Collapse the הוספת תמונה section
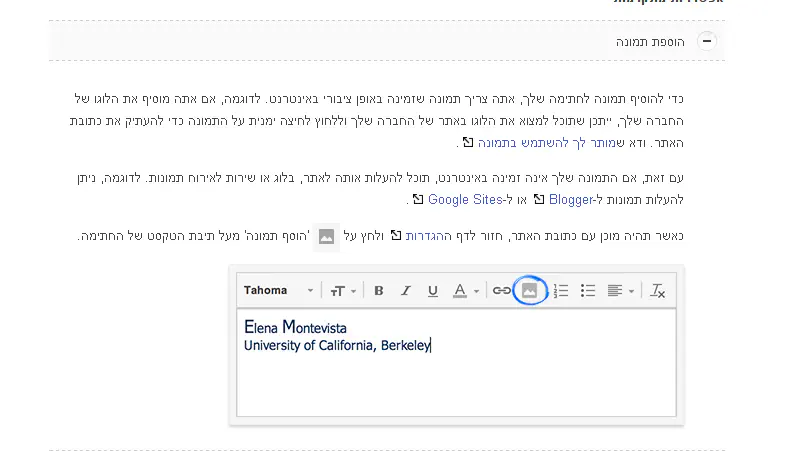The image size is (796, 451). click(708, 42)
